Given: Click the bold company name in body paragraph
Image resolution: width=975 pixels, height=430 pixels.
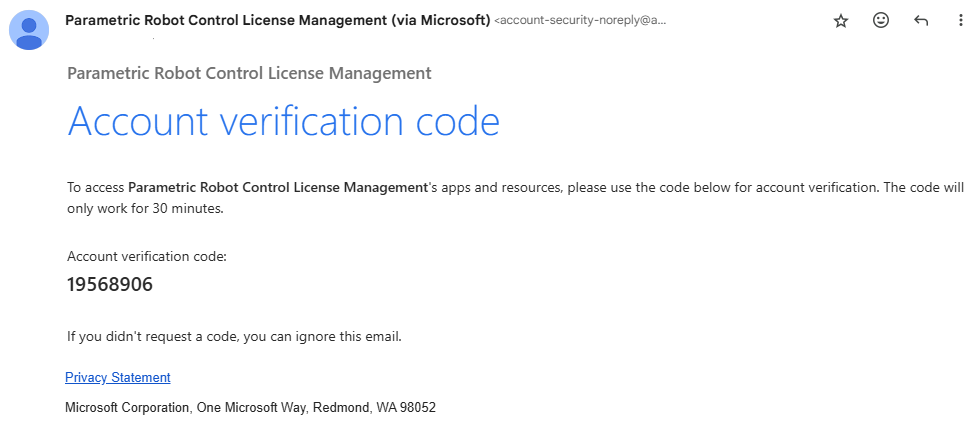Looking at the screenshot, I should [x=277, y=187].
